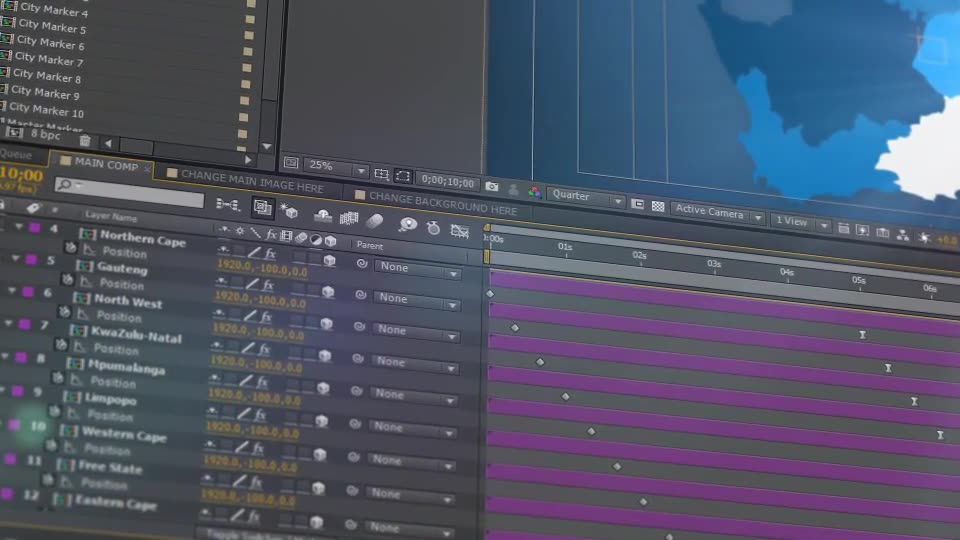Image resolution: width=960 pixels, height=540 pixels.
Task: Toggle mask and shape path visibility icon
Action: pos(402,176)
